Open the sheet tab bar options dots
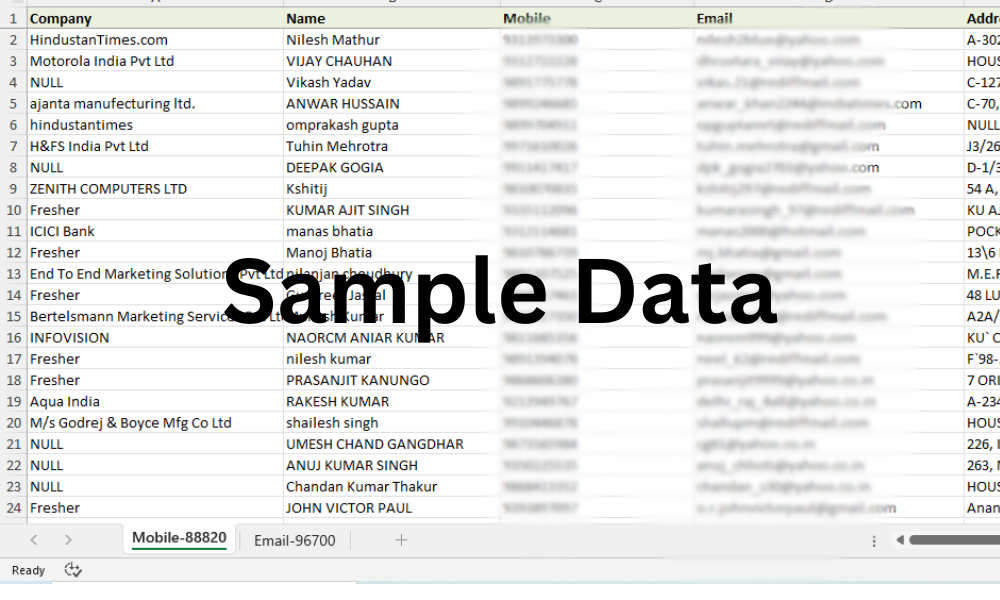The width and height of the screenshot is (1000, 600). point(874,541)
